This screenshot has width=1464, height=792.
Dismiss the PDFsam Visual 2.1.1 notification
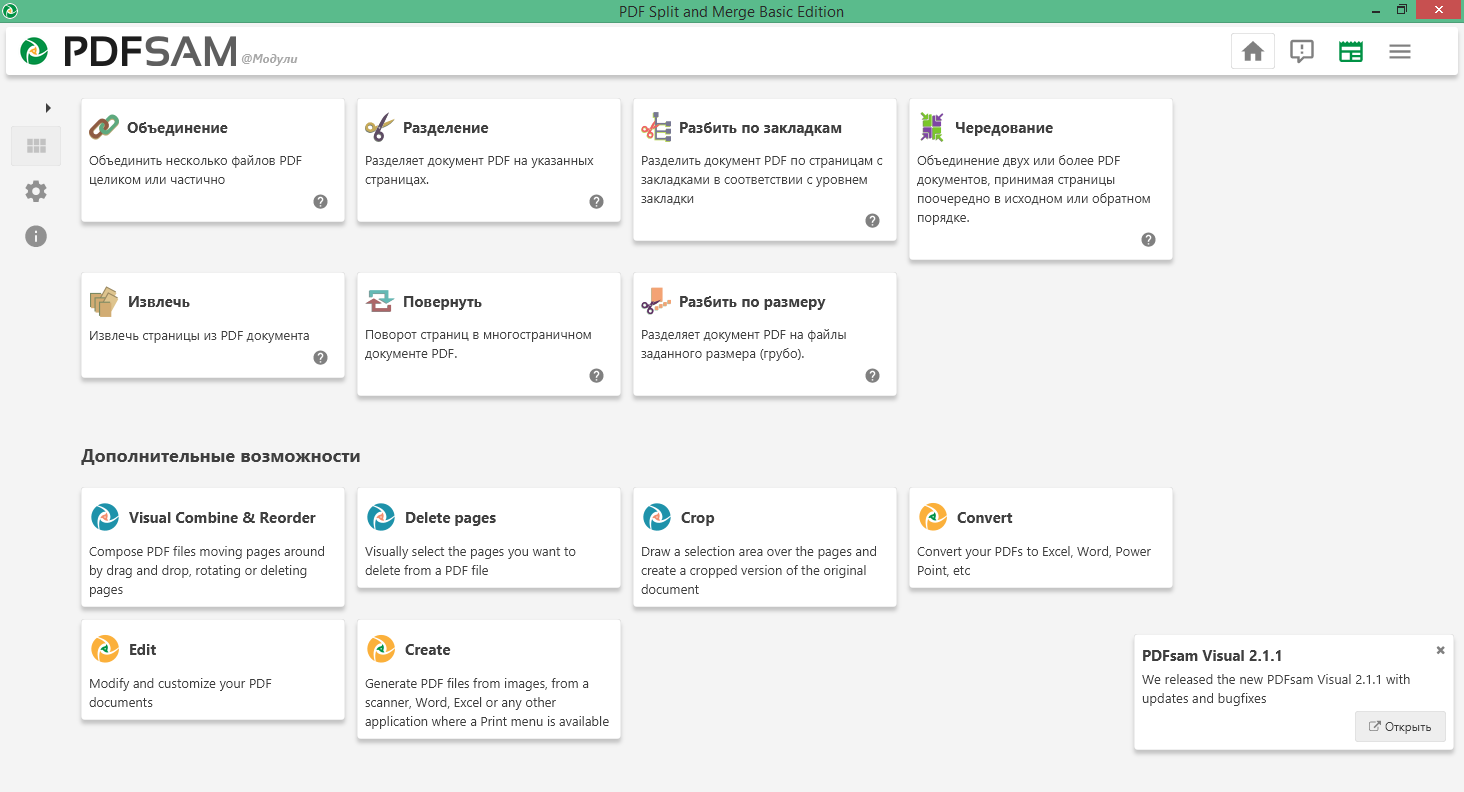(x=1441, y=650)
